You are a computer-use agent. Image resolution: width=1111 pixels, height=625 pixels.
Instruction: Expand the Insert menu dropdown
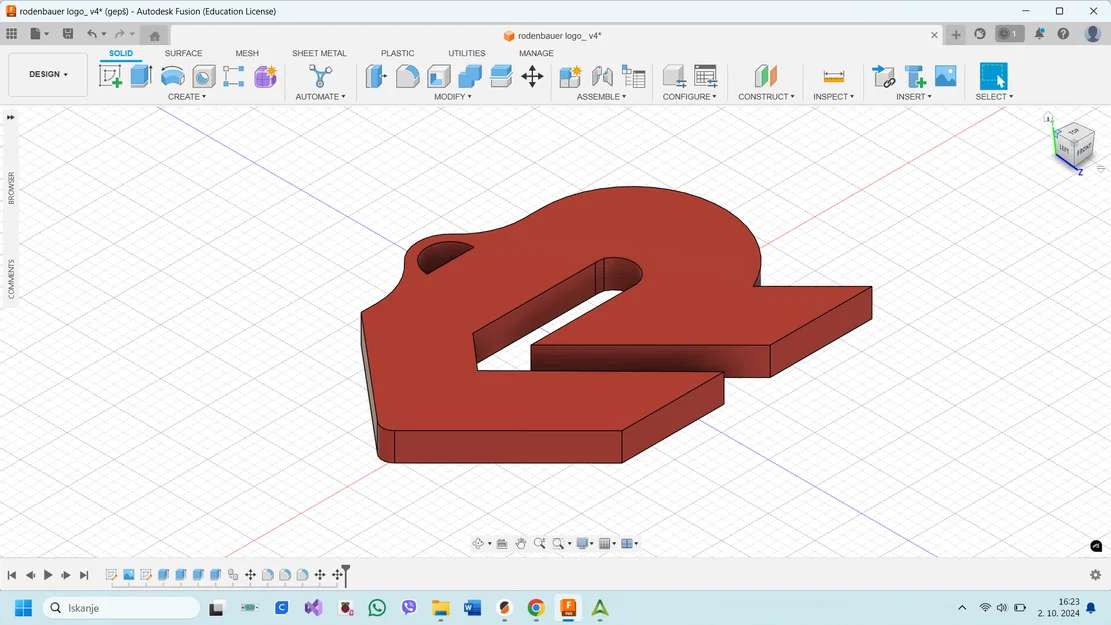pos(914,96)
